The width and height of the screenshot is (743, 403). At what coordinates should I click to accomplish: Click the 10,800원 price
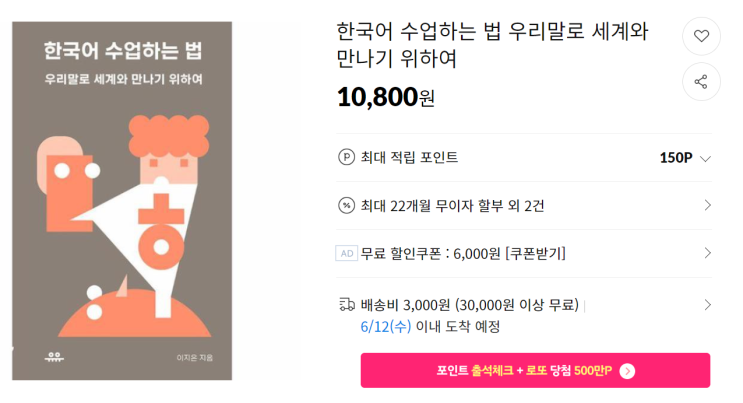pos(386,97)
